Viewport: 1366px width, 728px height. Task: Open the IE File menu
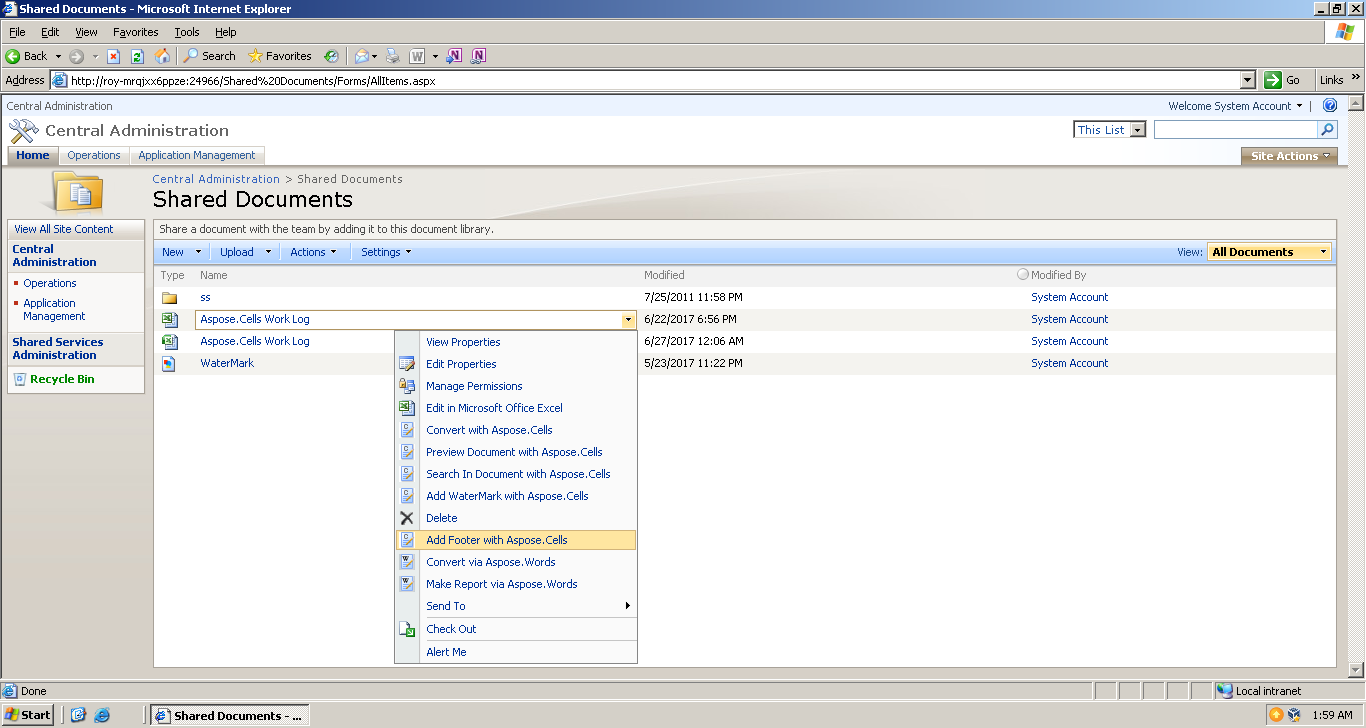point(17,32)
